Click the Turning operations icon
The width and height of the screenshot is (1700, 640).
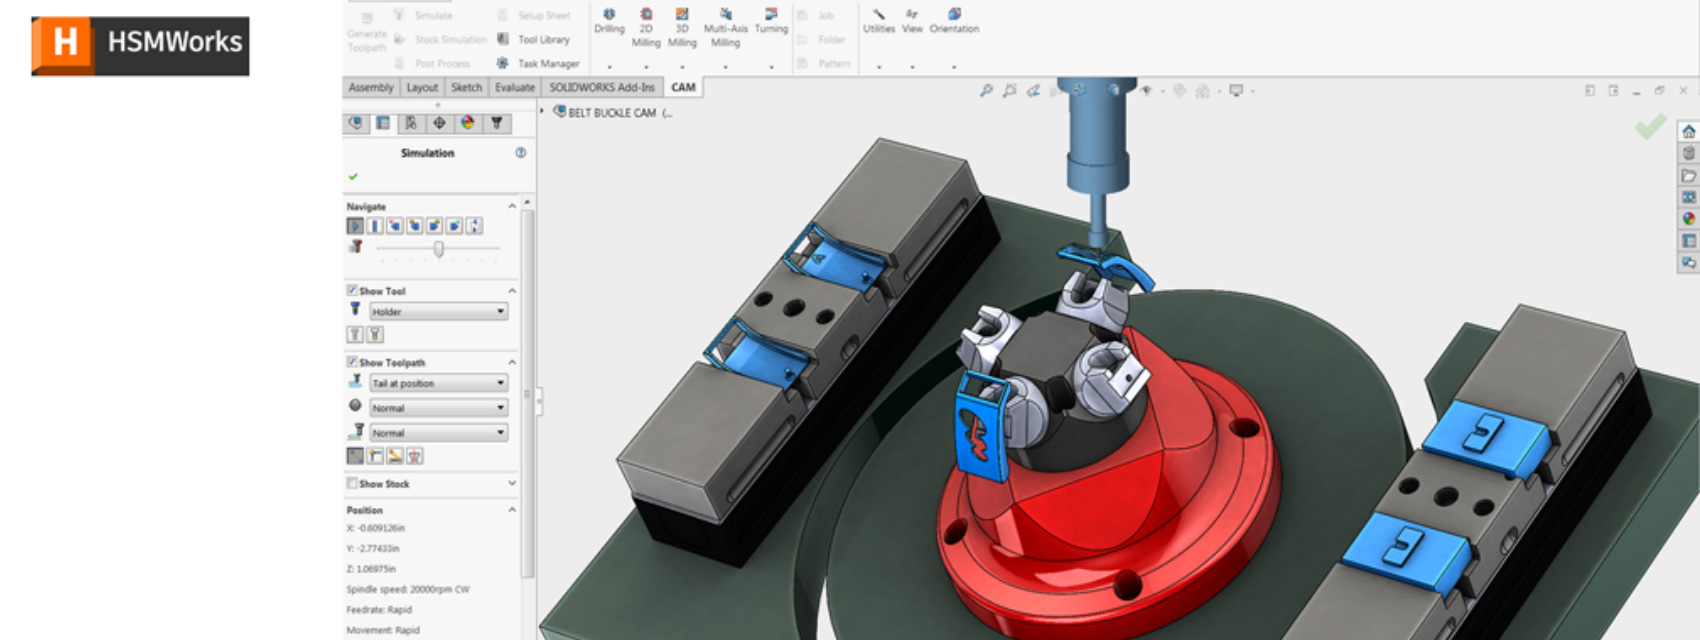tap(771, 20)
